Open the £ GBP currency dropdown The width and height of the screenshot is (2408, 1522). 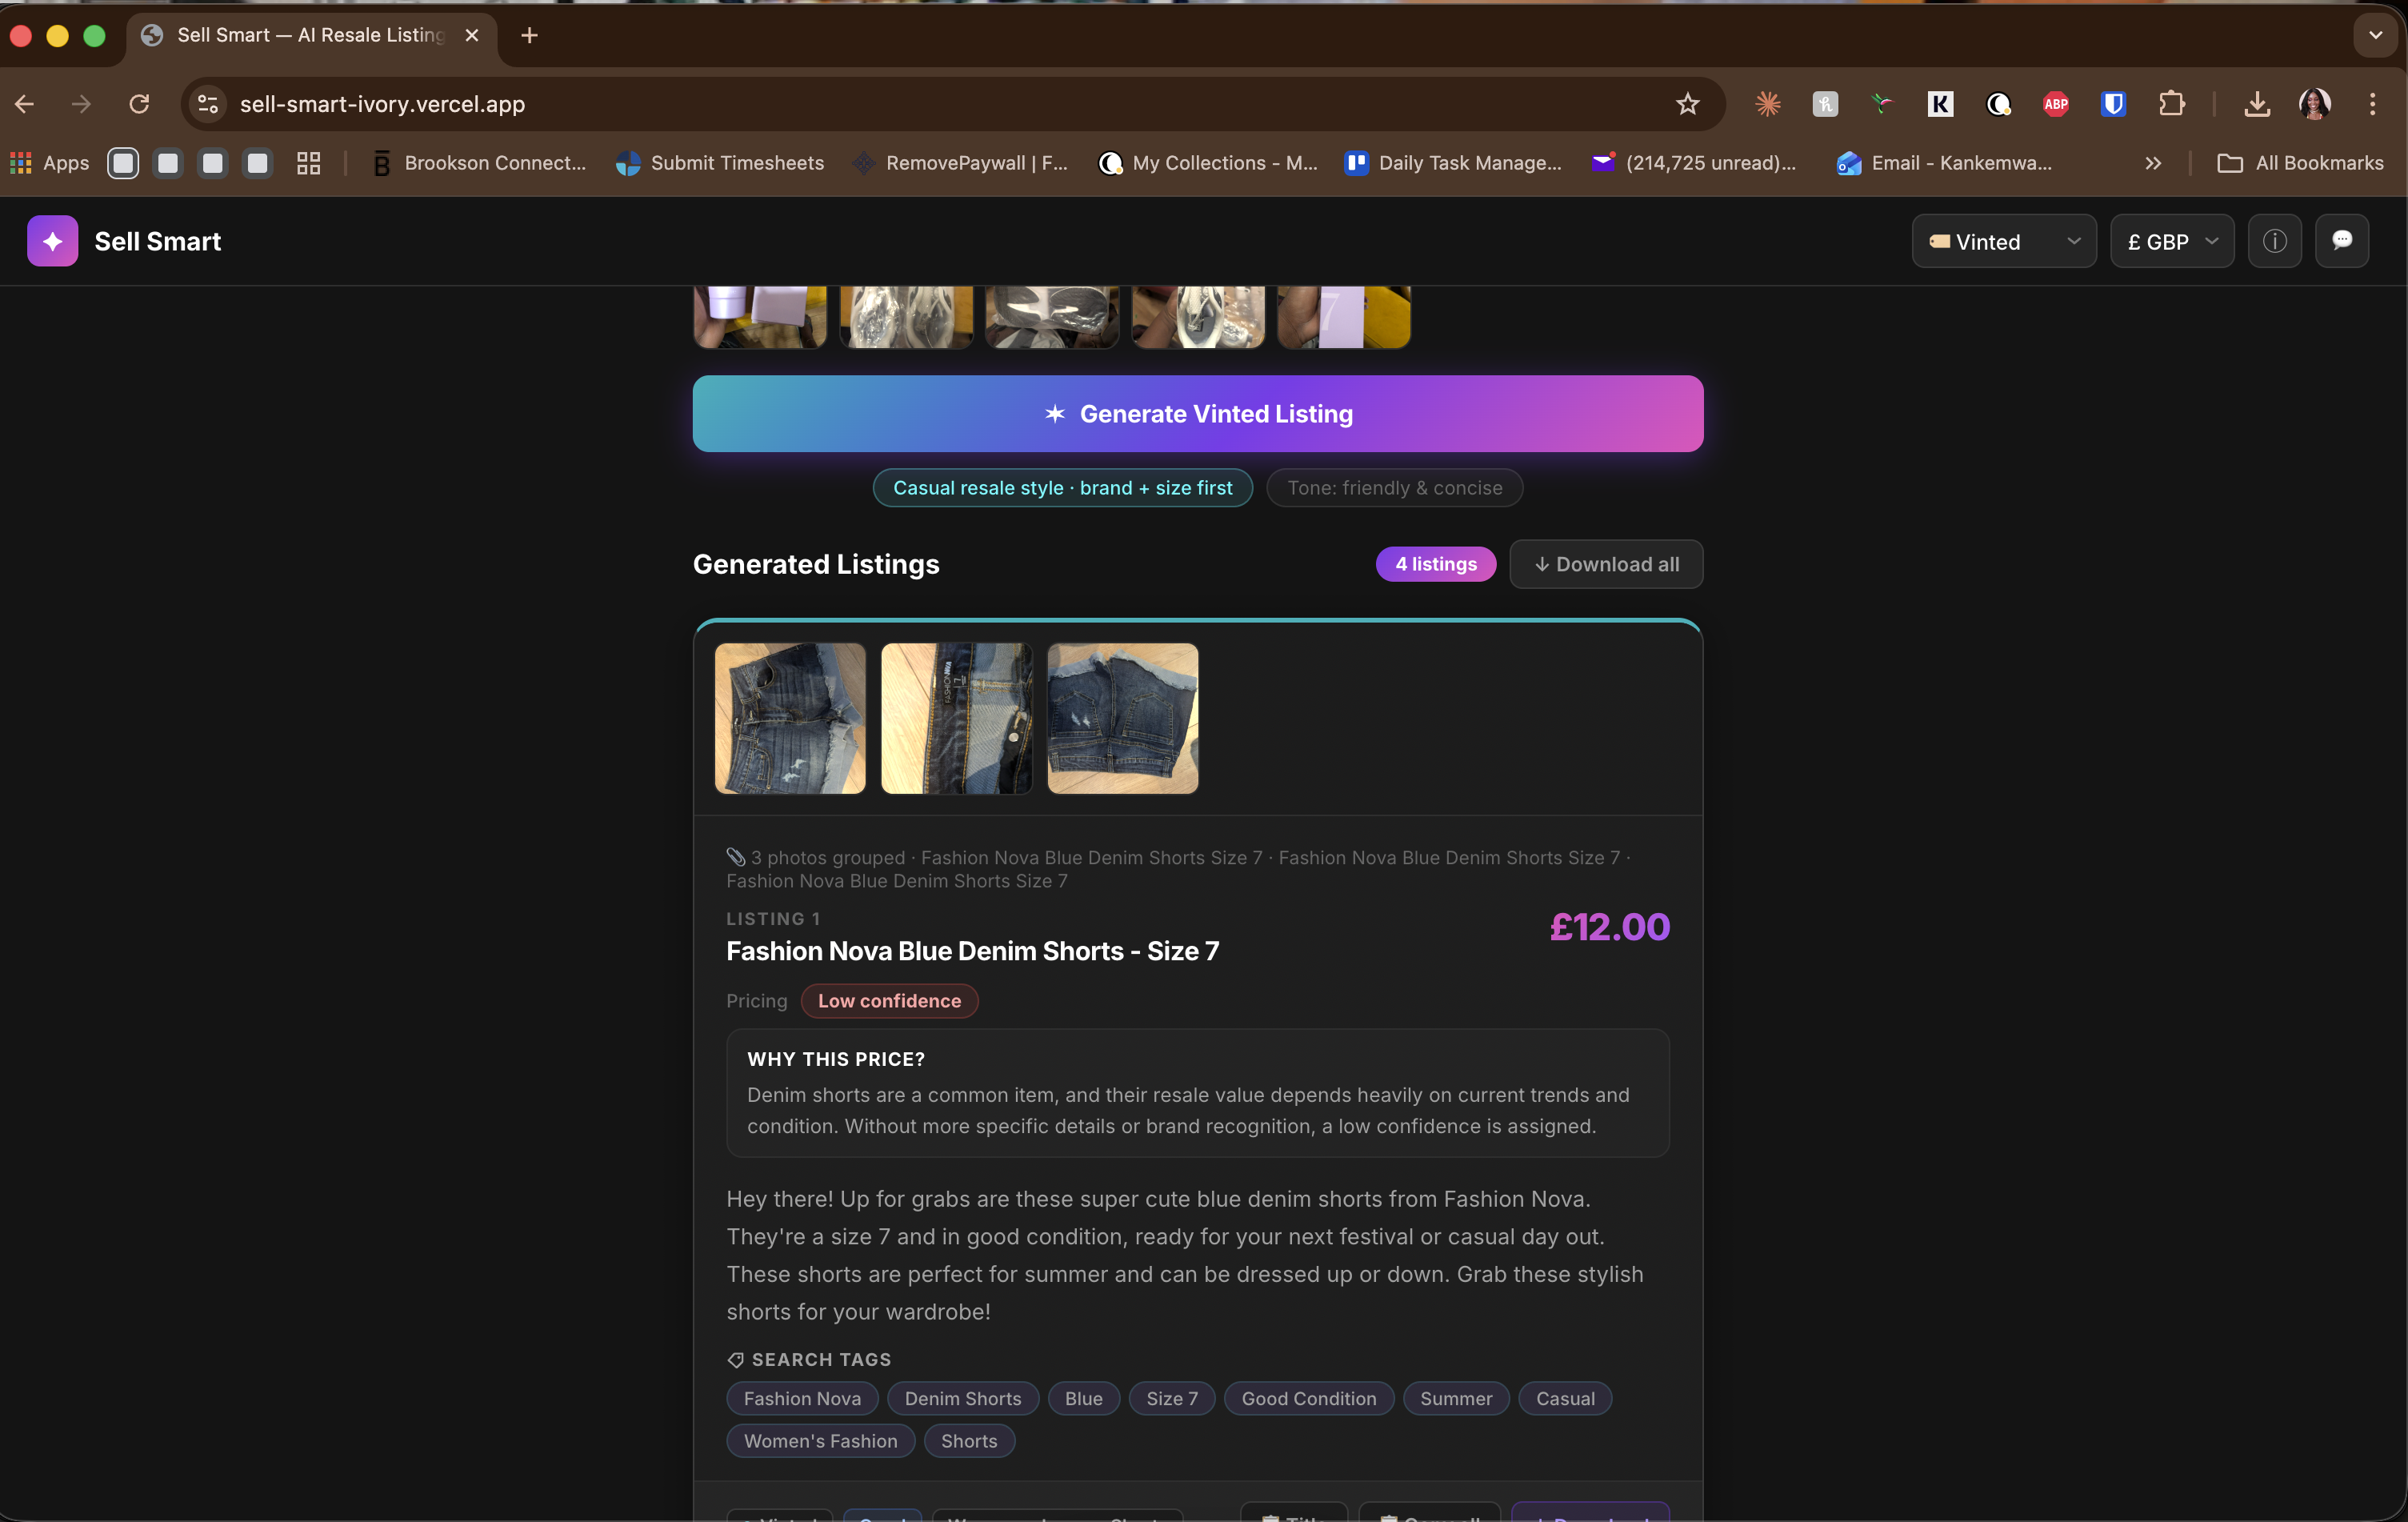pyautogui.click(x=2171, y=241)
